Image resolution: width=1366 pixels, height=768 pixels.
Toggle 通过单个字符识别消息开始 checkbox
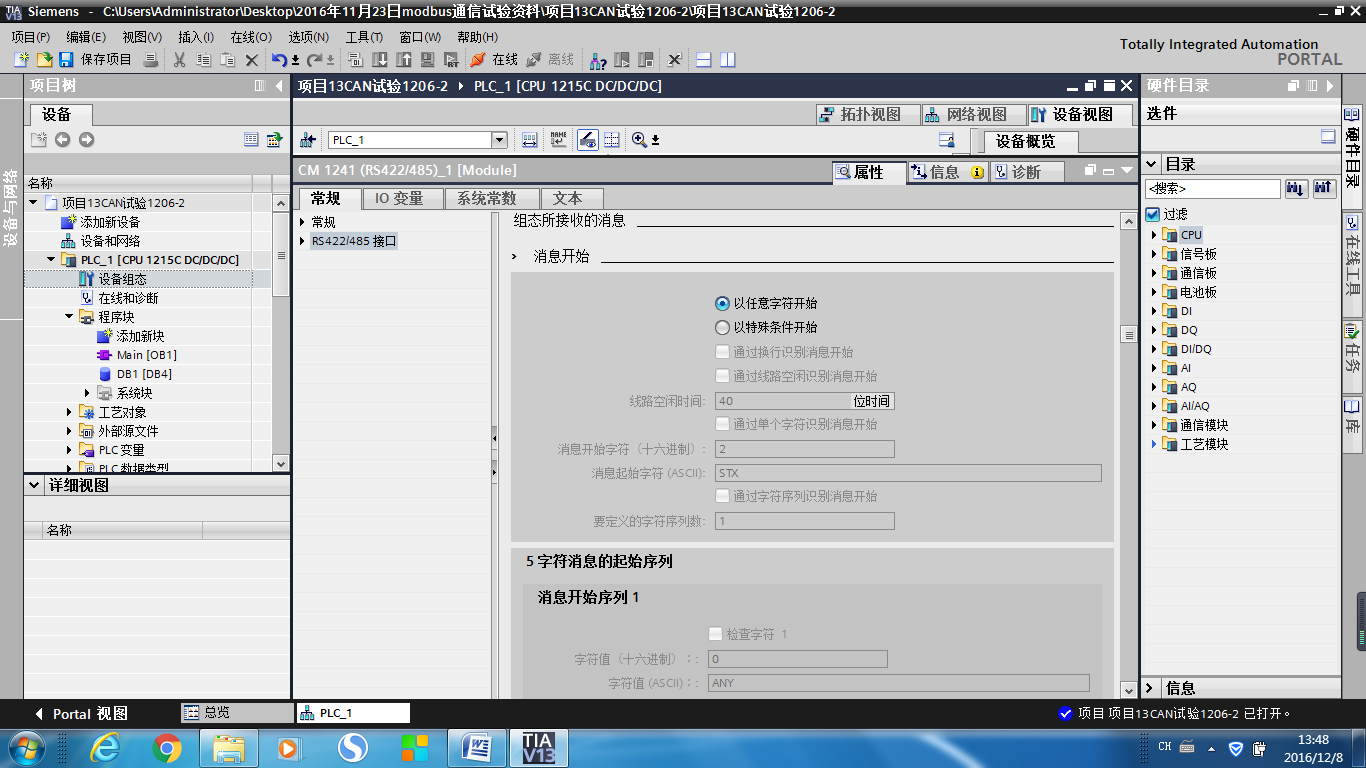click(723, 424)
